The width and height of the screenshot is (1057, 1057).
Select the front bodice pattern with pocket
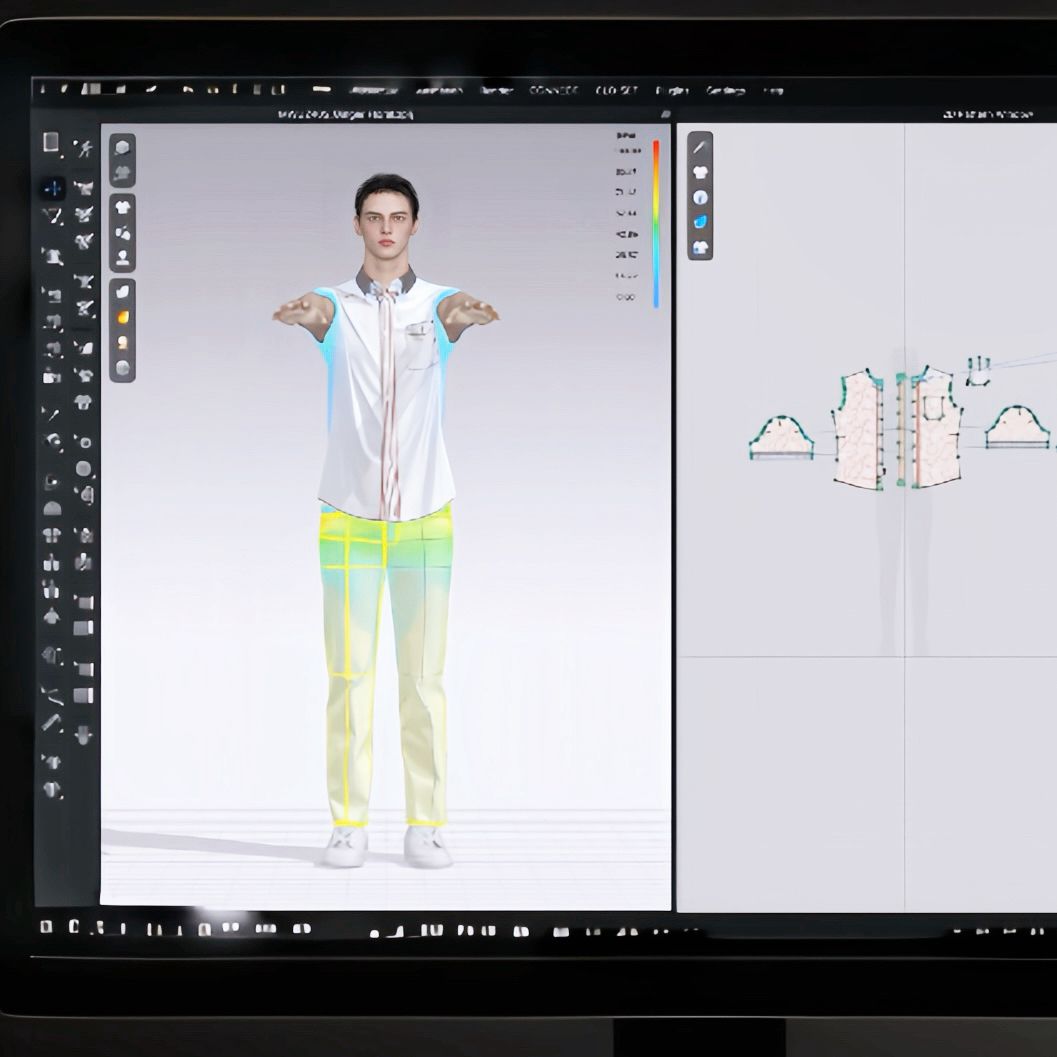936,427
